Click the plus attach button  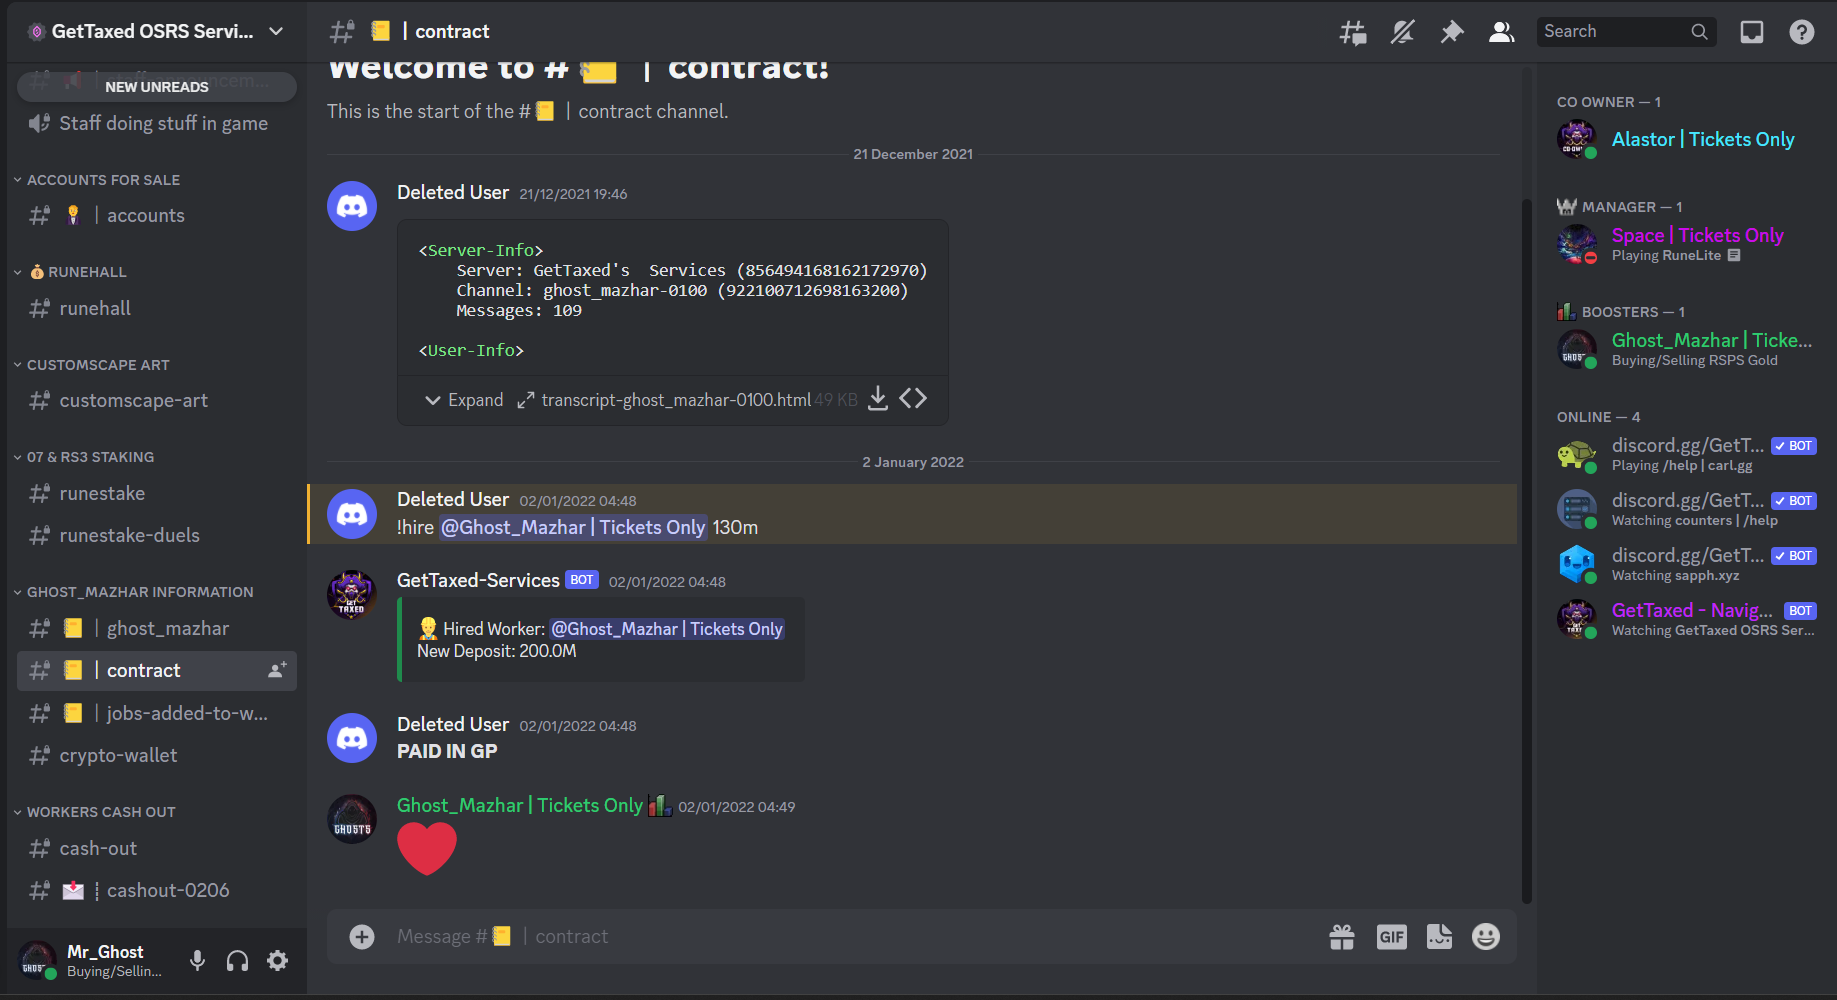pos(362,936)
